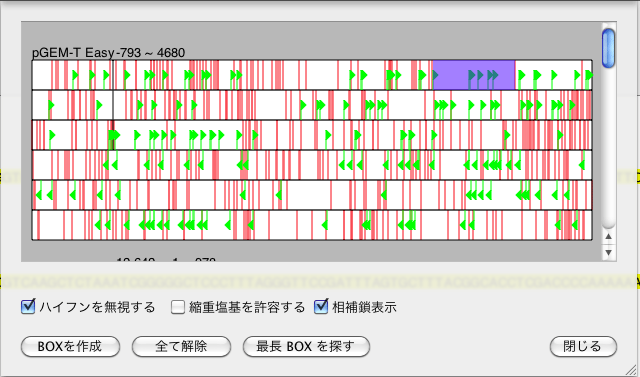The width and height of the screenshot is (640, 377).
Task: Enable the 縮重塩基を許容する checkbox
Action: (x=178, y=307)
